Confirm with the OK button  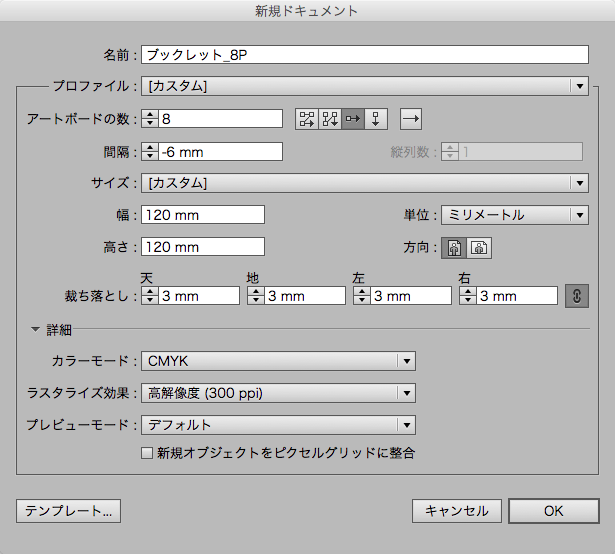(x=554, y=511)
